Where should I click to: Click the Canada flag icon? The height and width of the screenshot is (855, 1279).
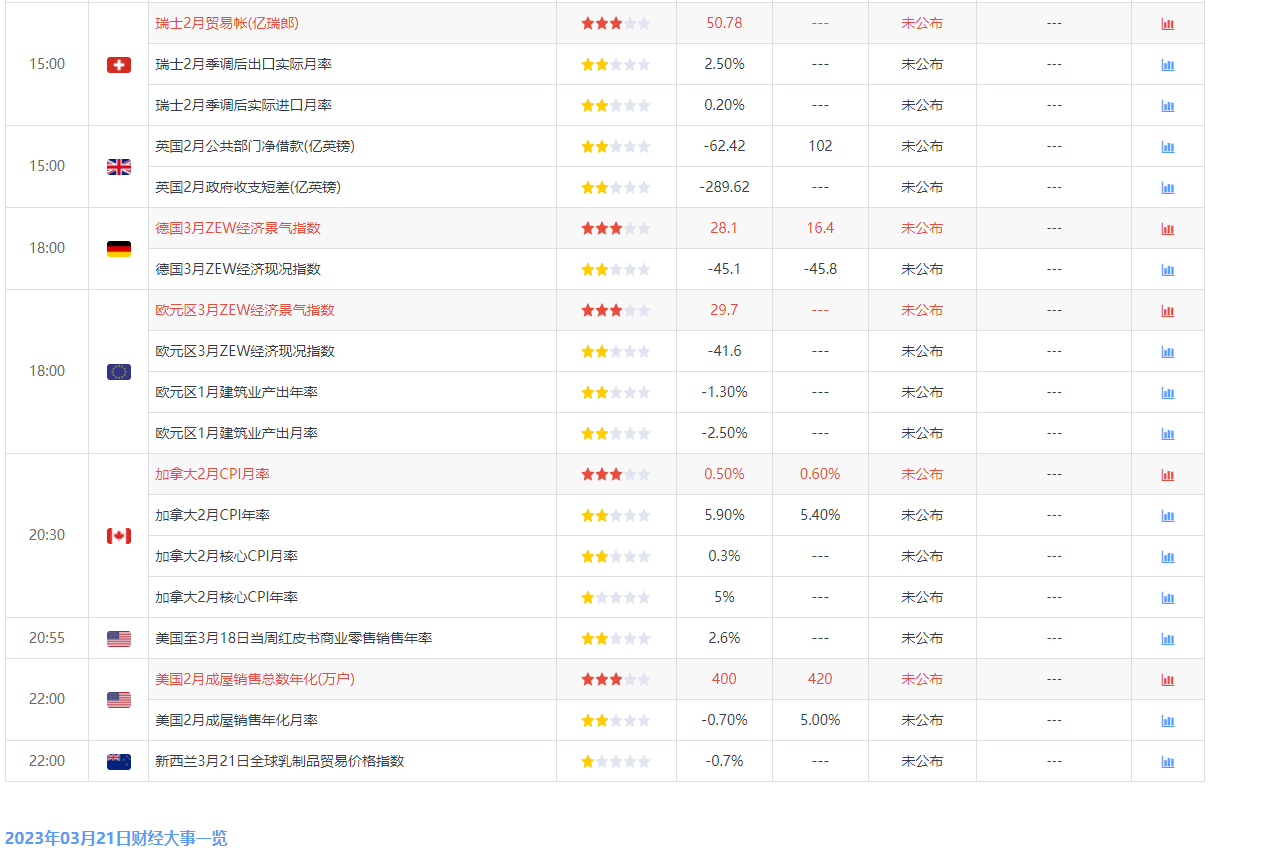click(x=119, y=536)
